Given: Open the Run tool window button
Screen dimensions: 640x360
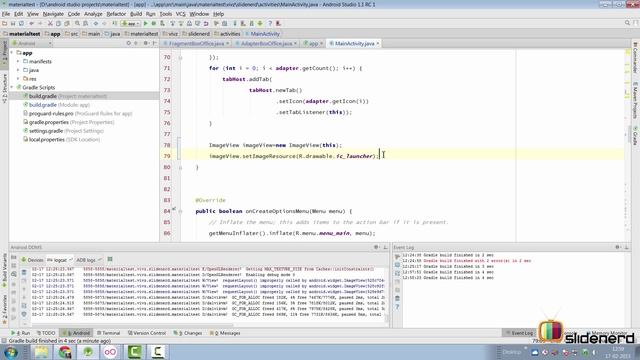Looking at the screenshot, I should coord(21,333).
